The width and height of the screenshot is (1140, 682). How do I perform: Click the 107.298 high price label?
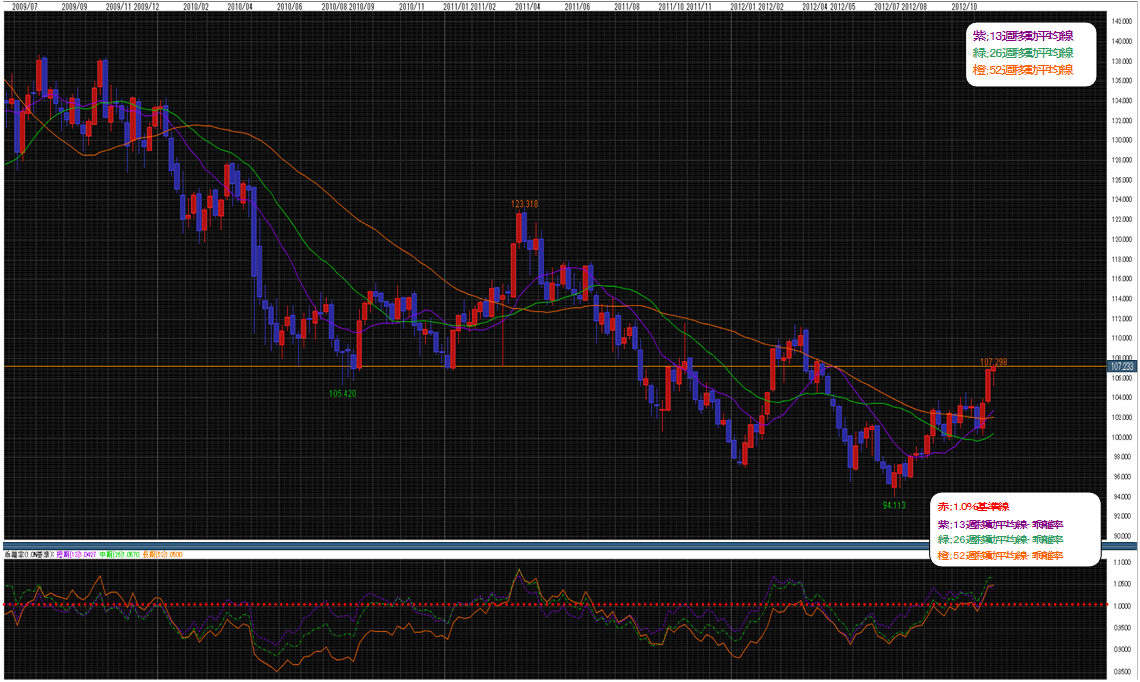click(x=992, y=362)
